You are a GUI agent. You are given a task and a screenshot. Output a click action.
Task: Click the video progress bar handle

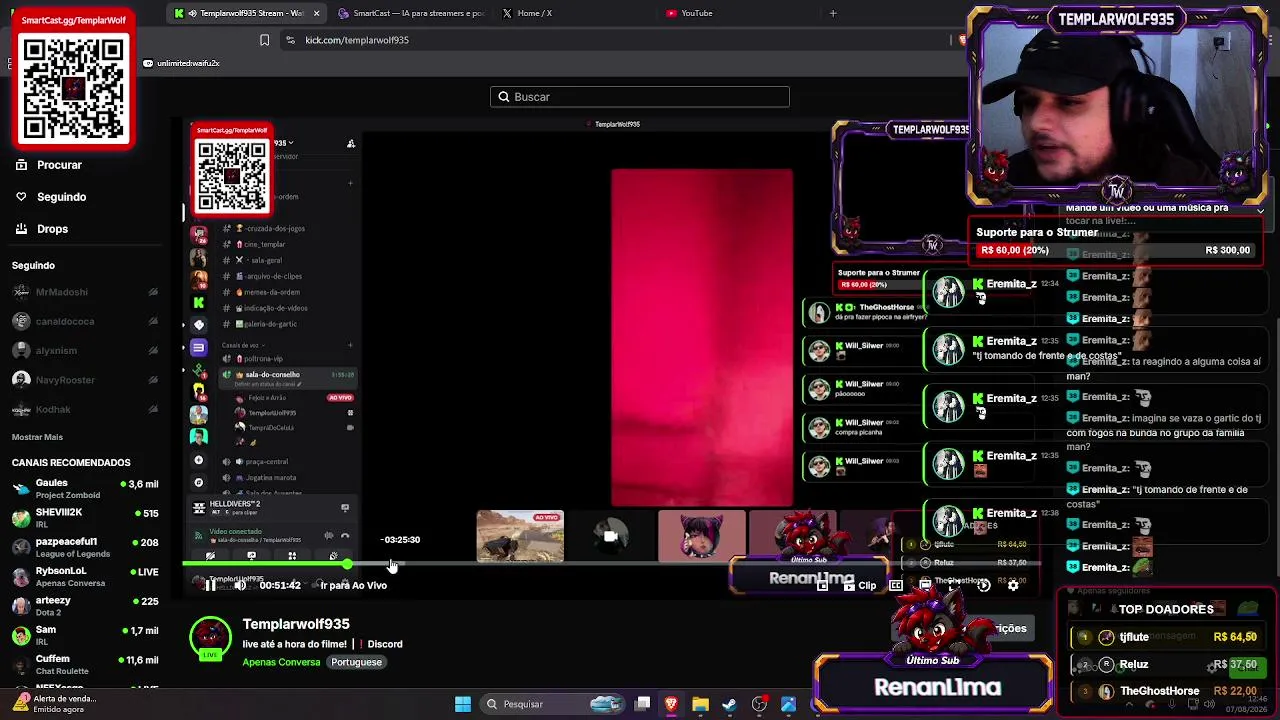point(347,565)
